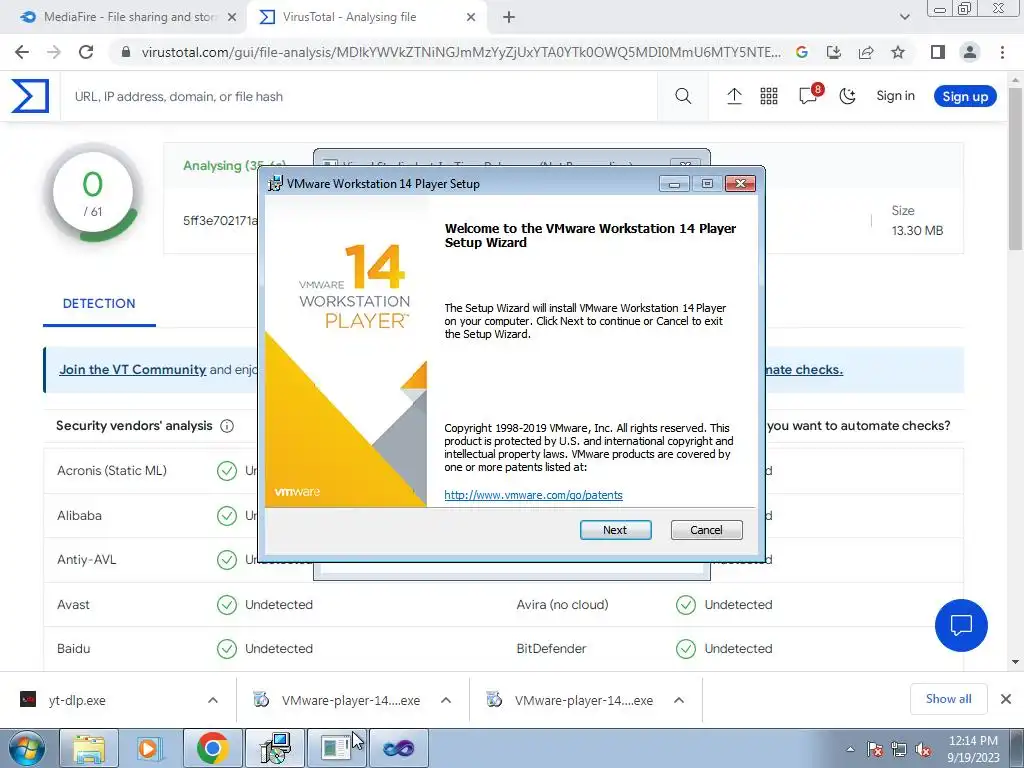Click the browser forward arrow

tap(54, 52)
